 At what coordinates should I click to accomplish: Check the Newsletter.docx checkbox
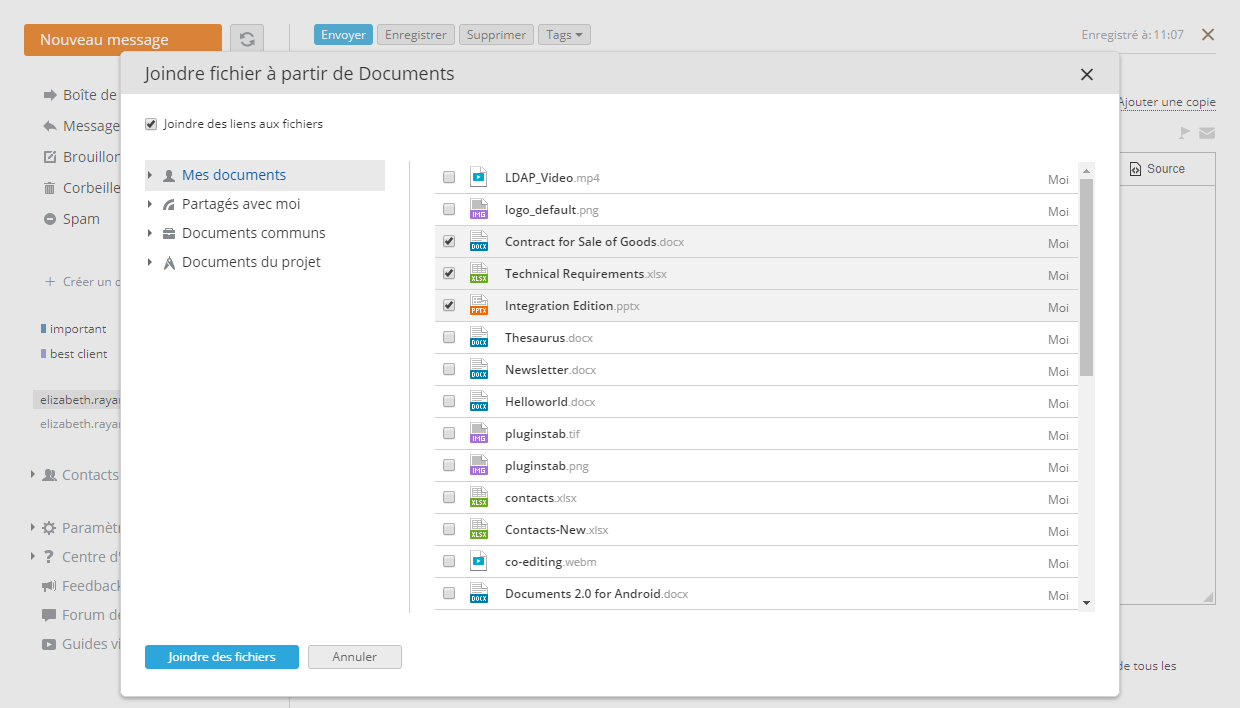pyautogui.click(x=449, y=370)
